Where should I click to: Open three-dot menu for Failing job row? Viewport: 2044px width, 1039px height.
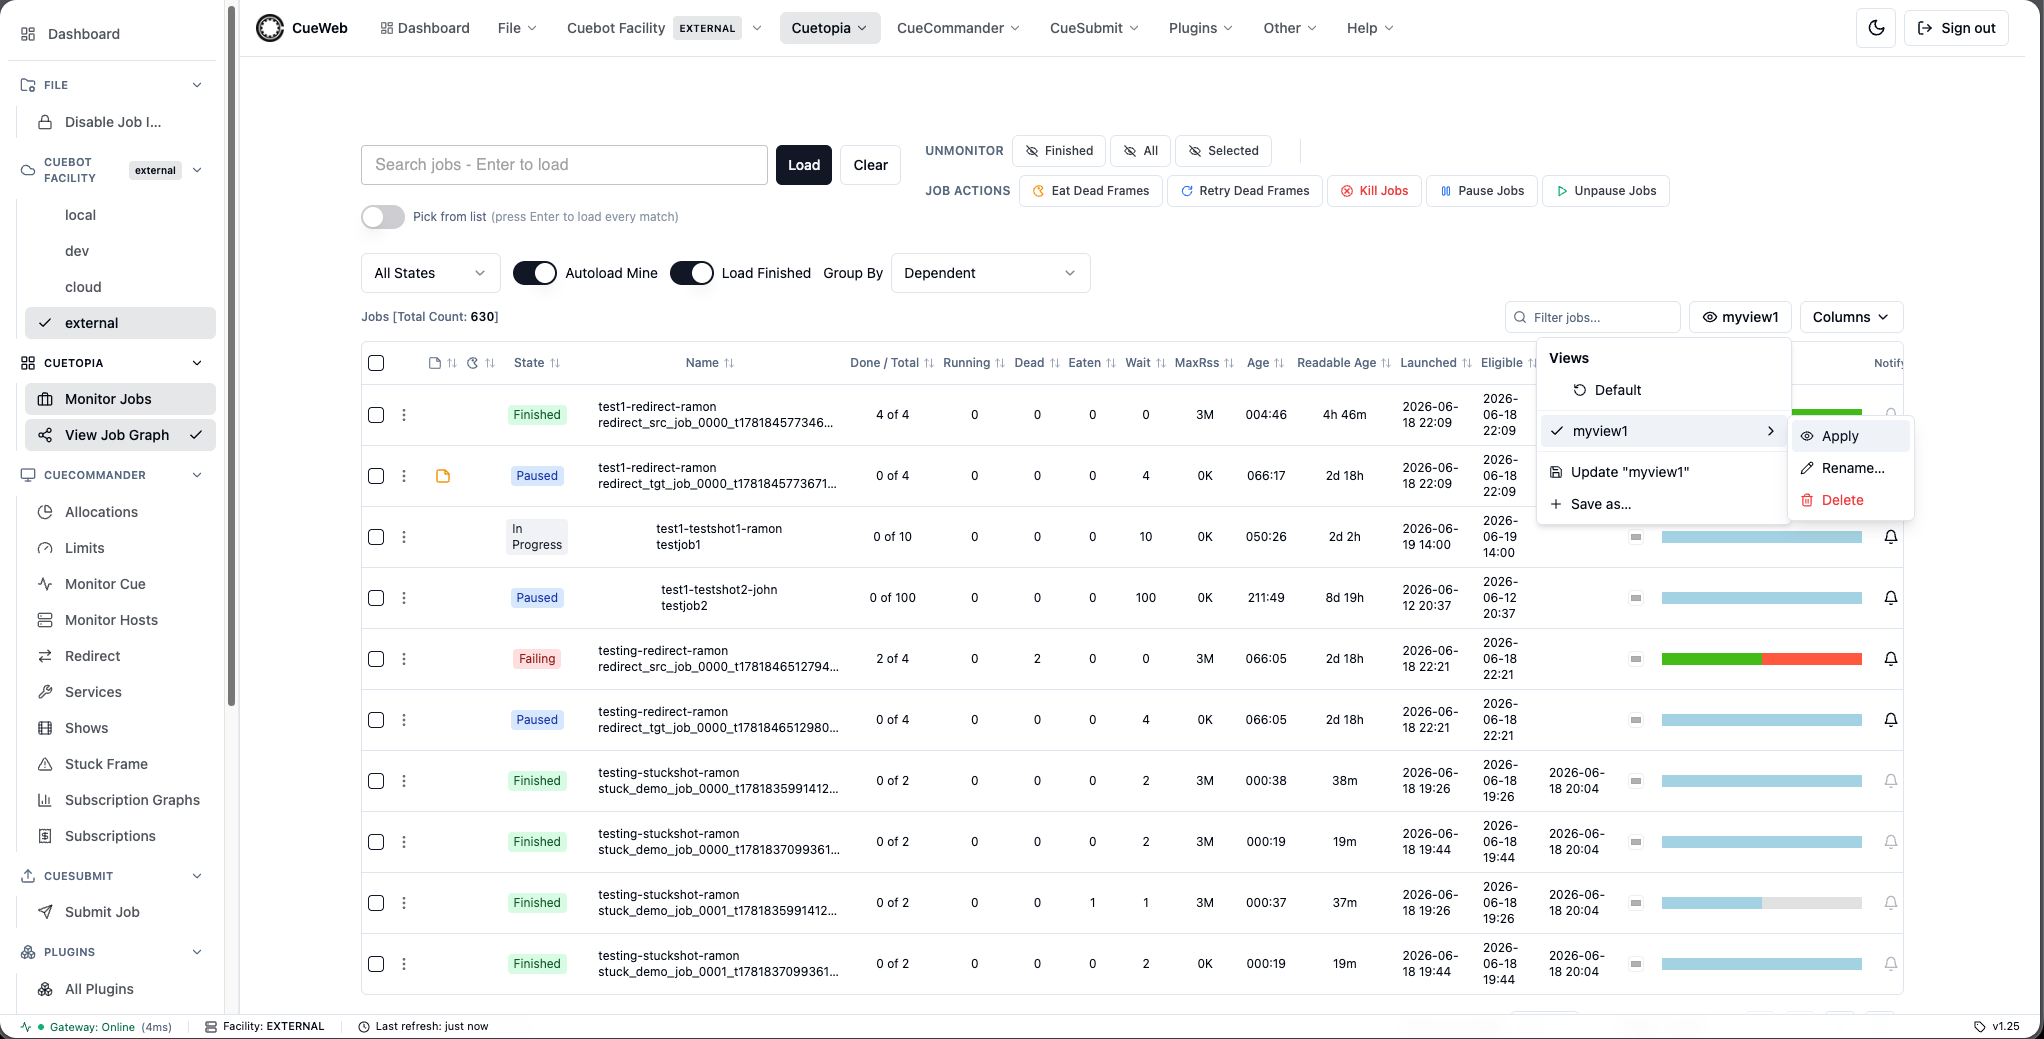click(404, 659)
